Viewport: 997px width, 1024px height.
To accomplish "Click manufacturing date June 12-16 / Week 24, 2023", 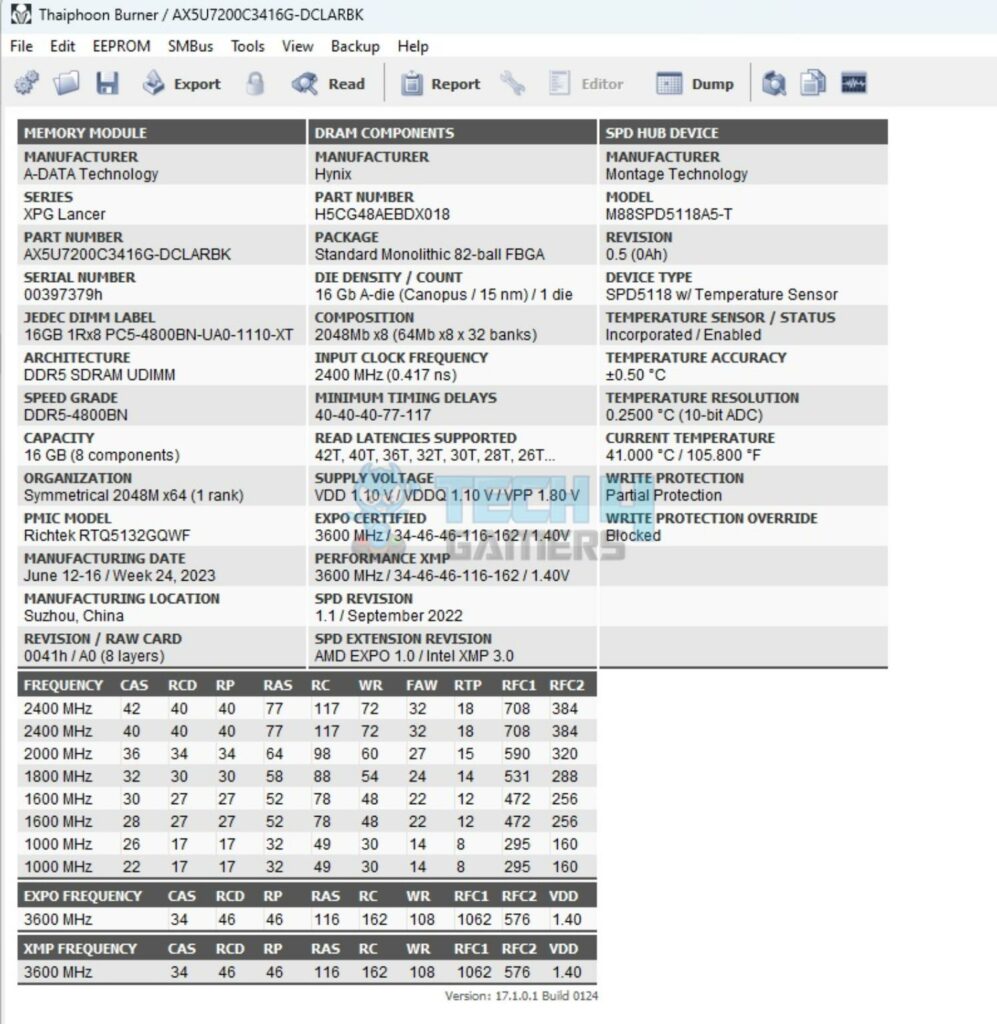I will tap(119, 576).
